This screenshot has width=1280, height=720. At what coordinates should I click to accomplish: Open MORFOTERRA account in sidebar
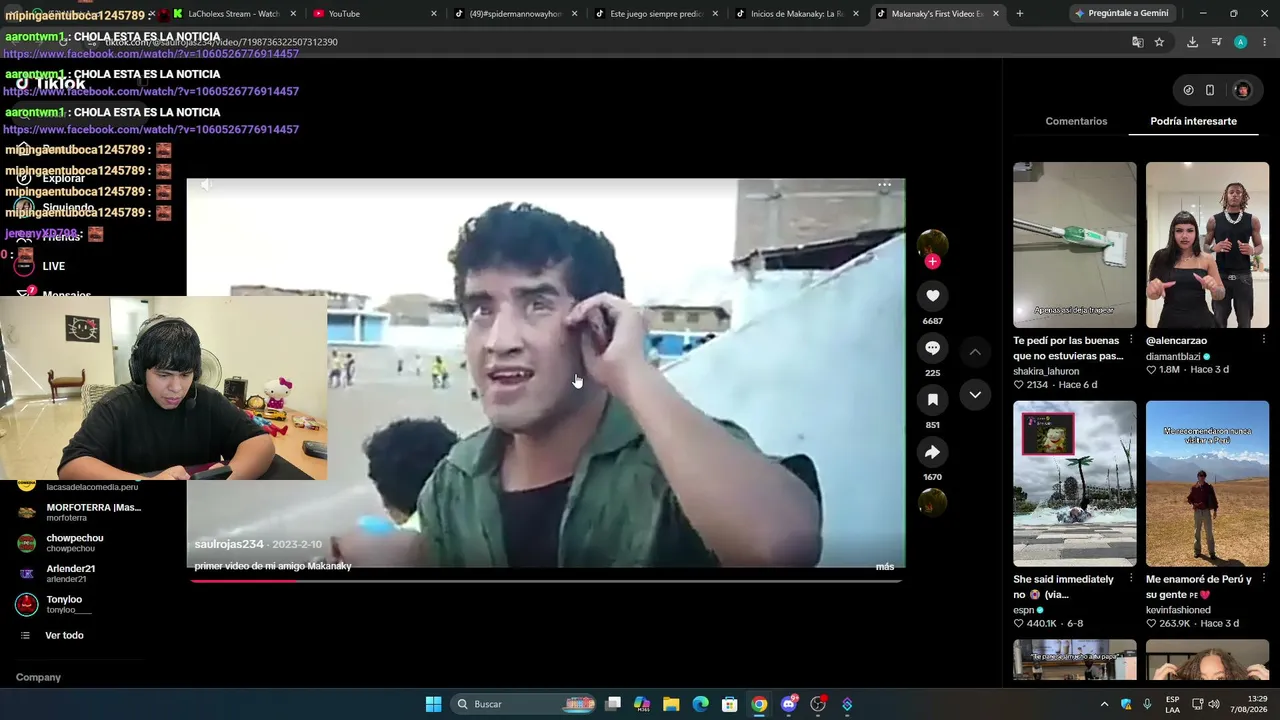click(x=80, y=512)
